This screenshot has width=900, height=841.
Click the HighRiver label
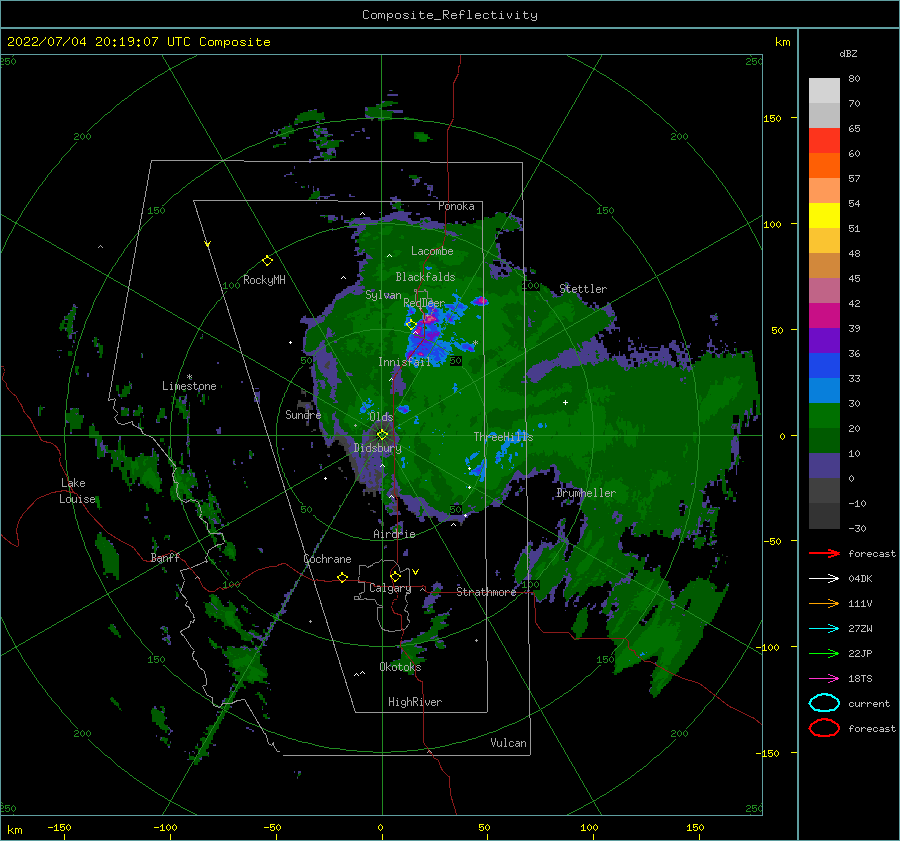pos(415,702)
